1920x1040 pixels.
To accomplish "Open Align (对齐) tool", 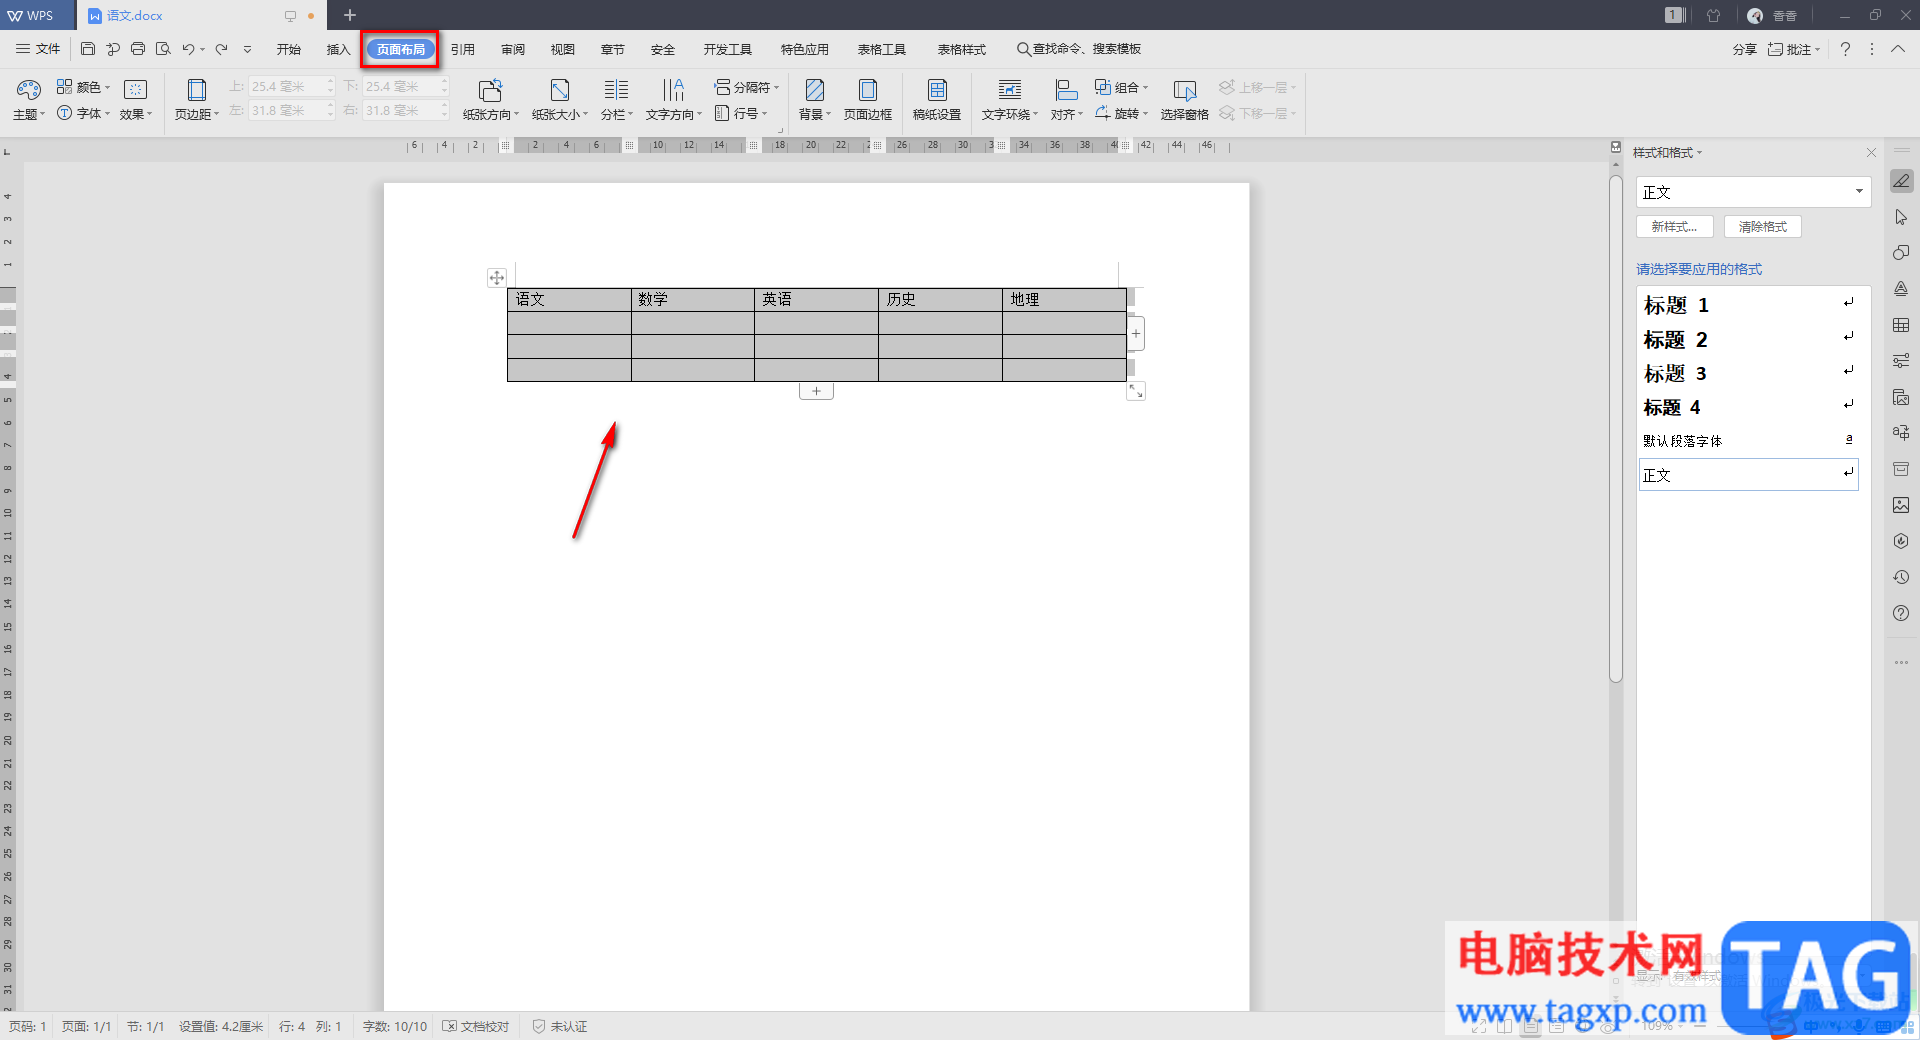I will tap(1067, 99).
